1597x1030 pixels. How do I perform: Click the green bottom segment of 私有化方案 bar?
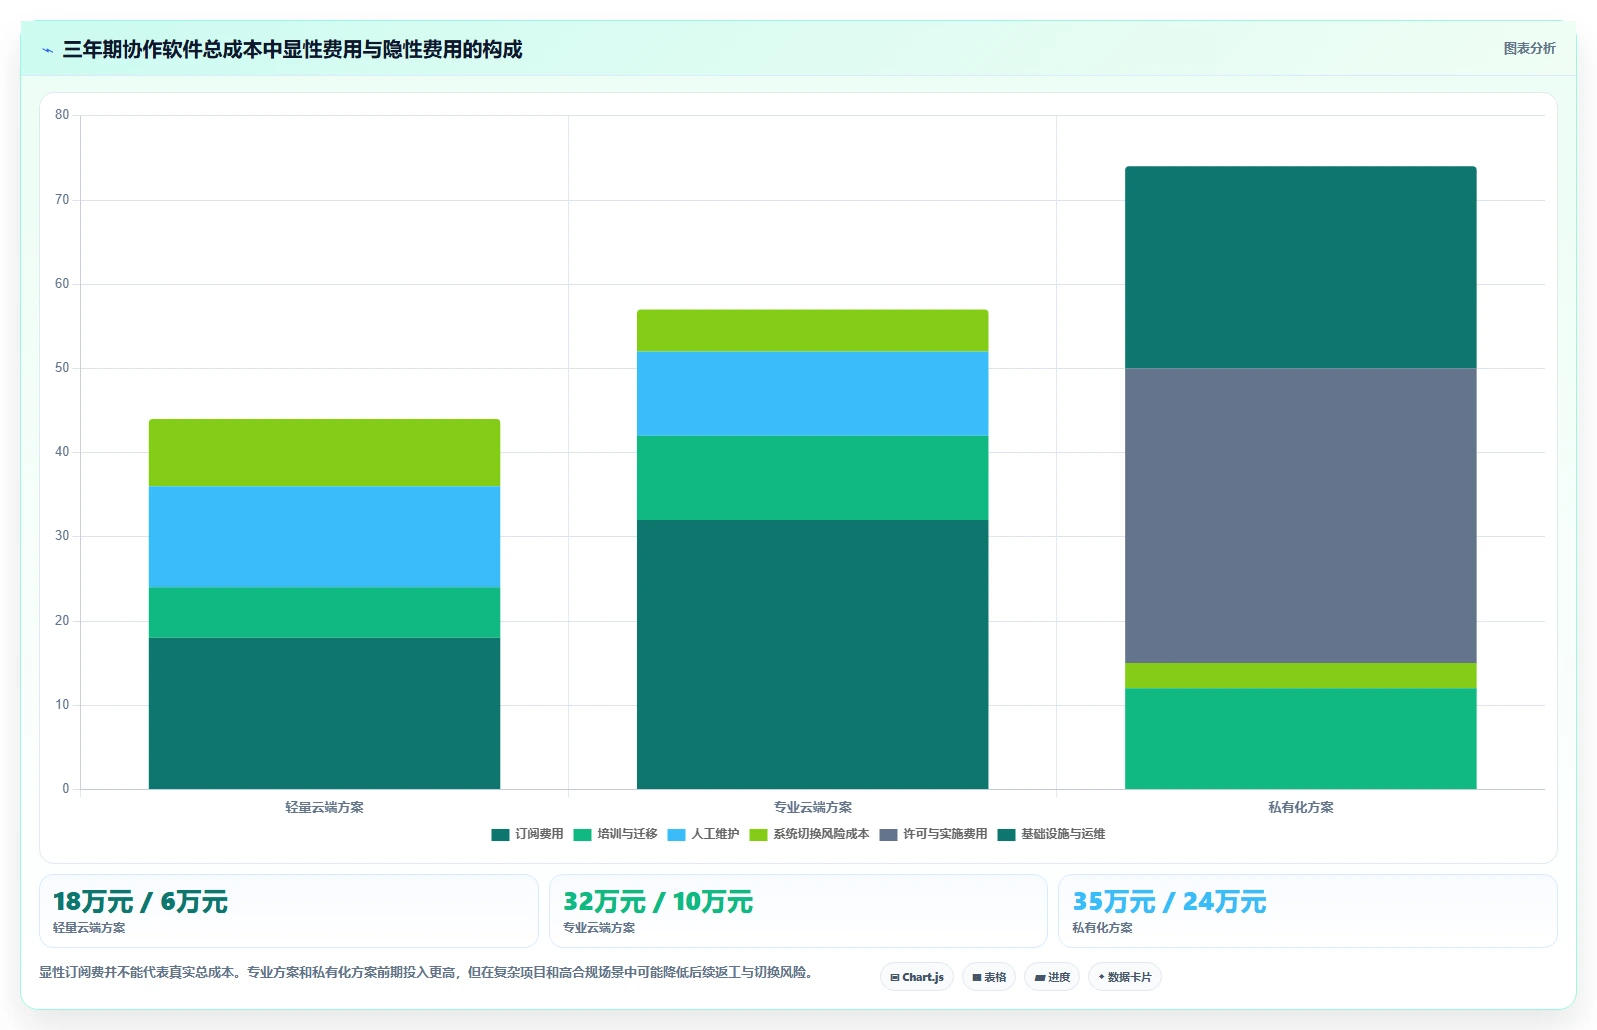pyautogui.click(x=1300, y=738)
